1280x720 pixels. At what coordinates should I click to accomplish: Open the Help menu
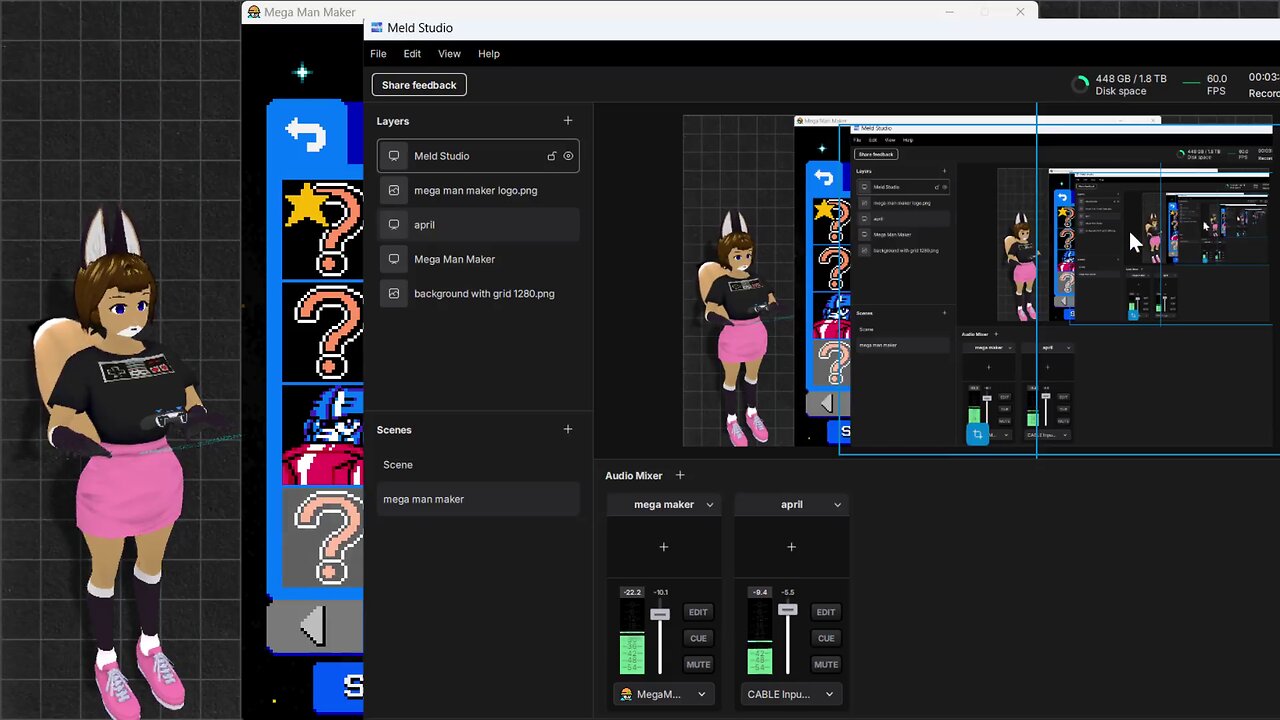pos(489,54)
